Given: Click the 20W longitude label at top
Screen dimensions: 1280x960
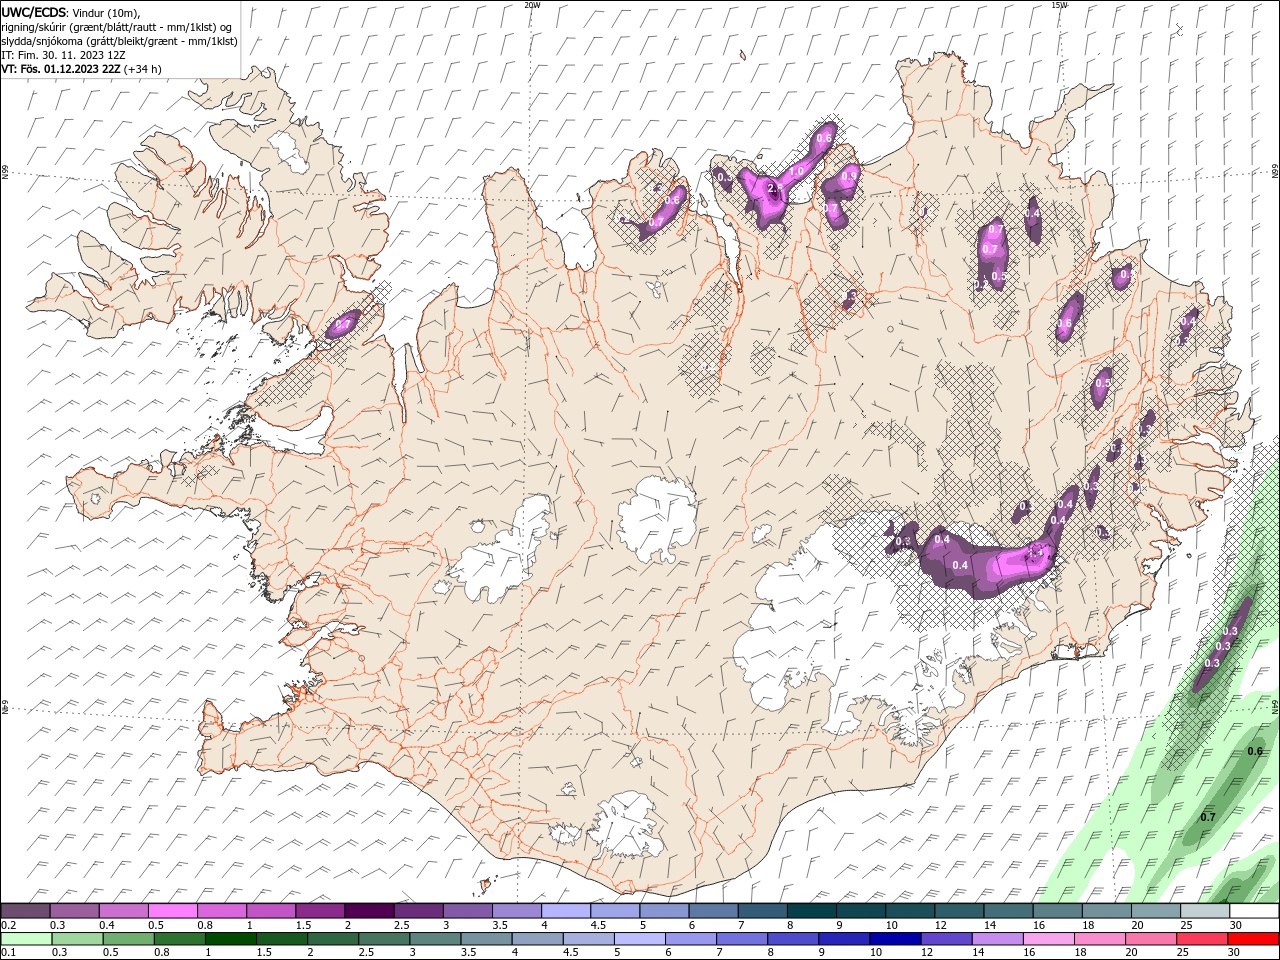Looking at the screenshot, I should pos(532,5).
